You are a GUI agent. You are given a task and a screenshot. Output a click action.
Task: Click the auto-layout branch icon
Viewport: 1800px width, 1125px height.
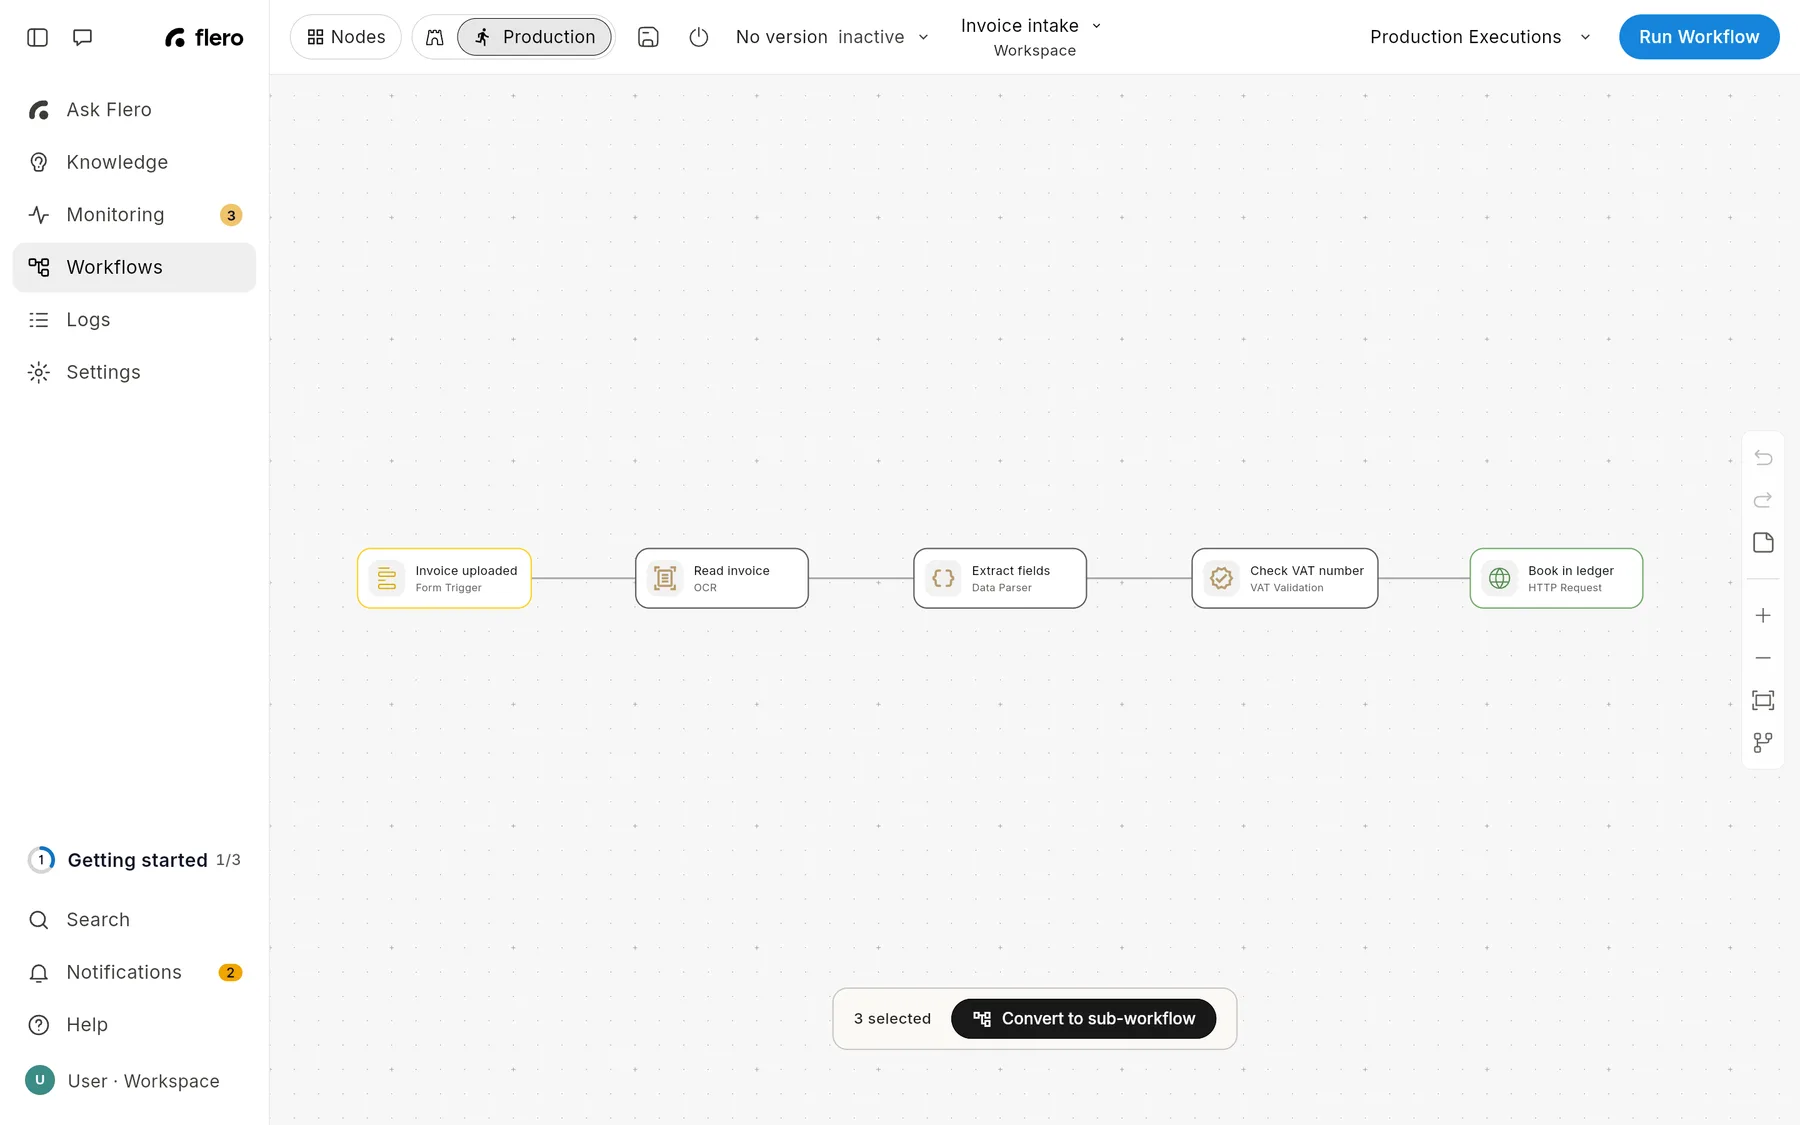point(1763,742)
